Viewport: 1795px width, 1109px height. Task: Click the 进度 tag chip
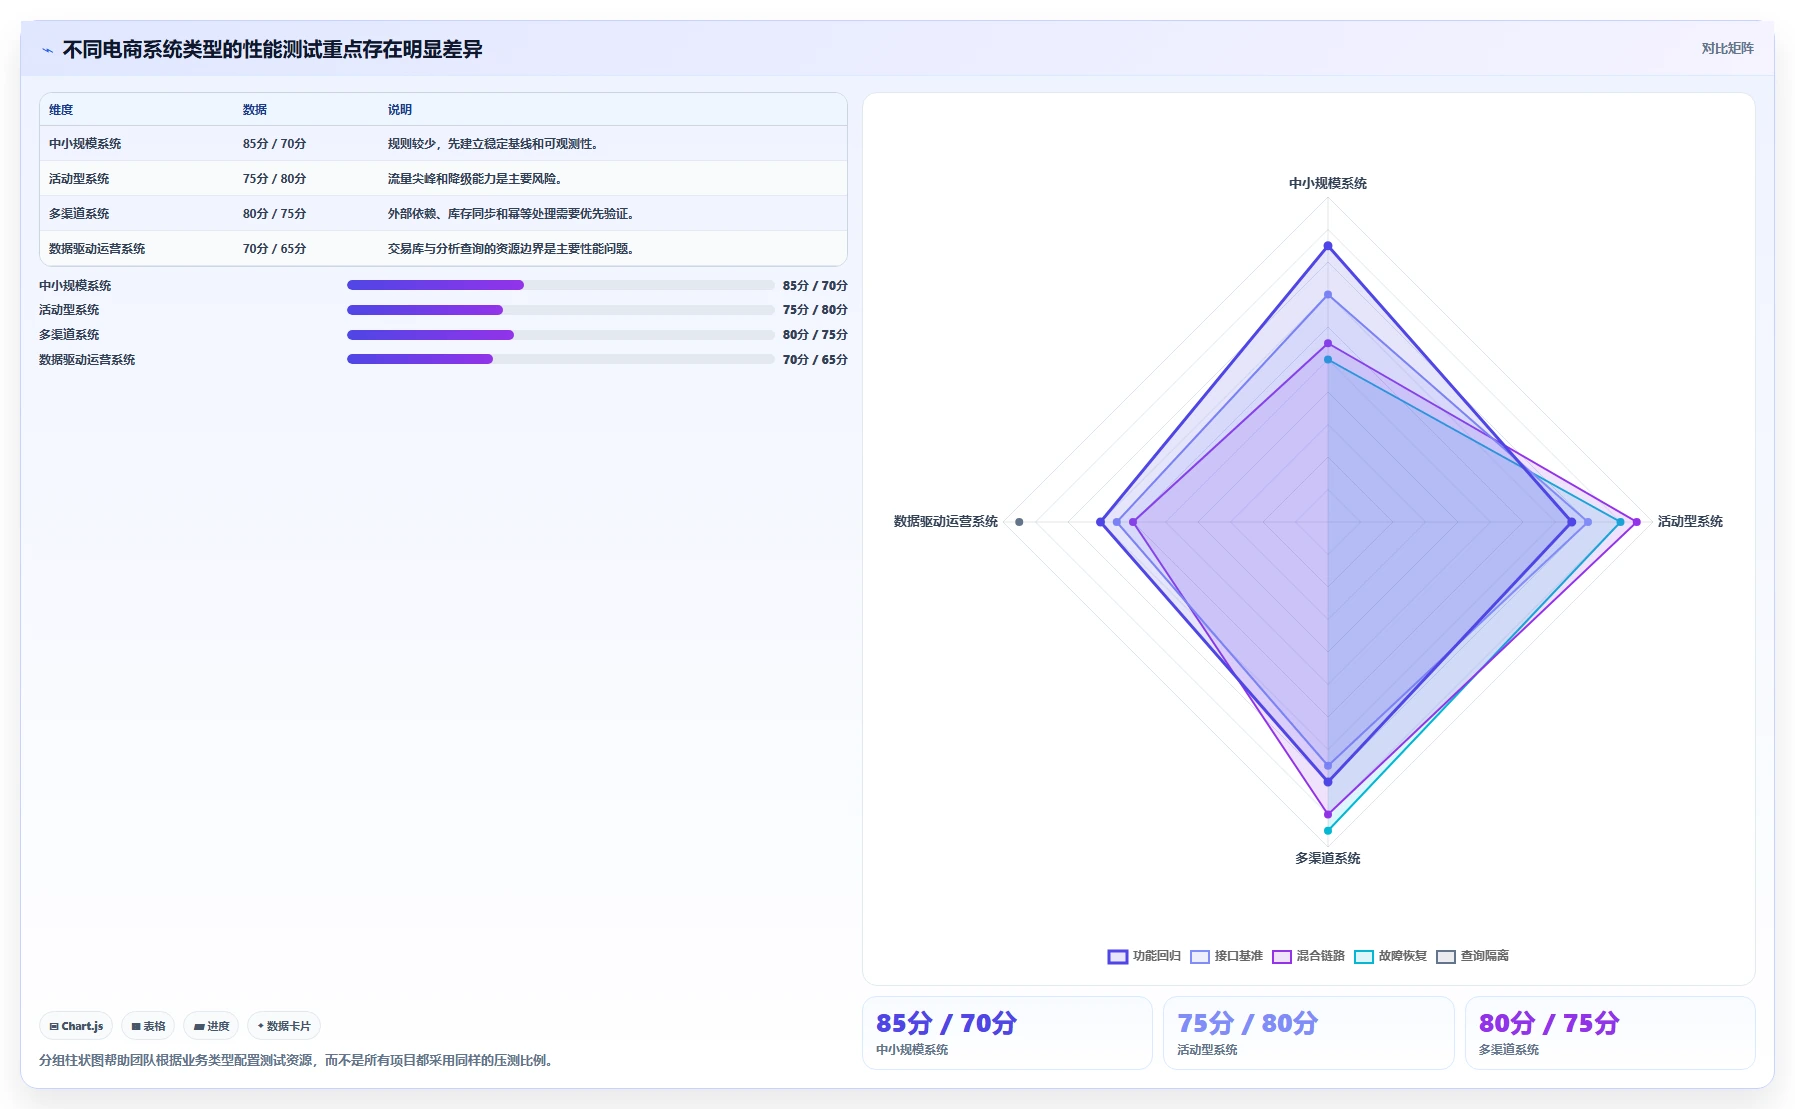211,1026
